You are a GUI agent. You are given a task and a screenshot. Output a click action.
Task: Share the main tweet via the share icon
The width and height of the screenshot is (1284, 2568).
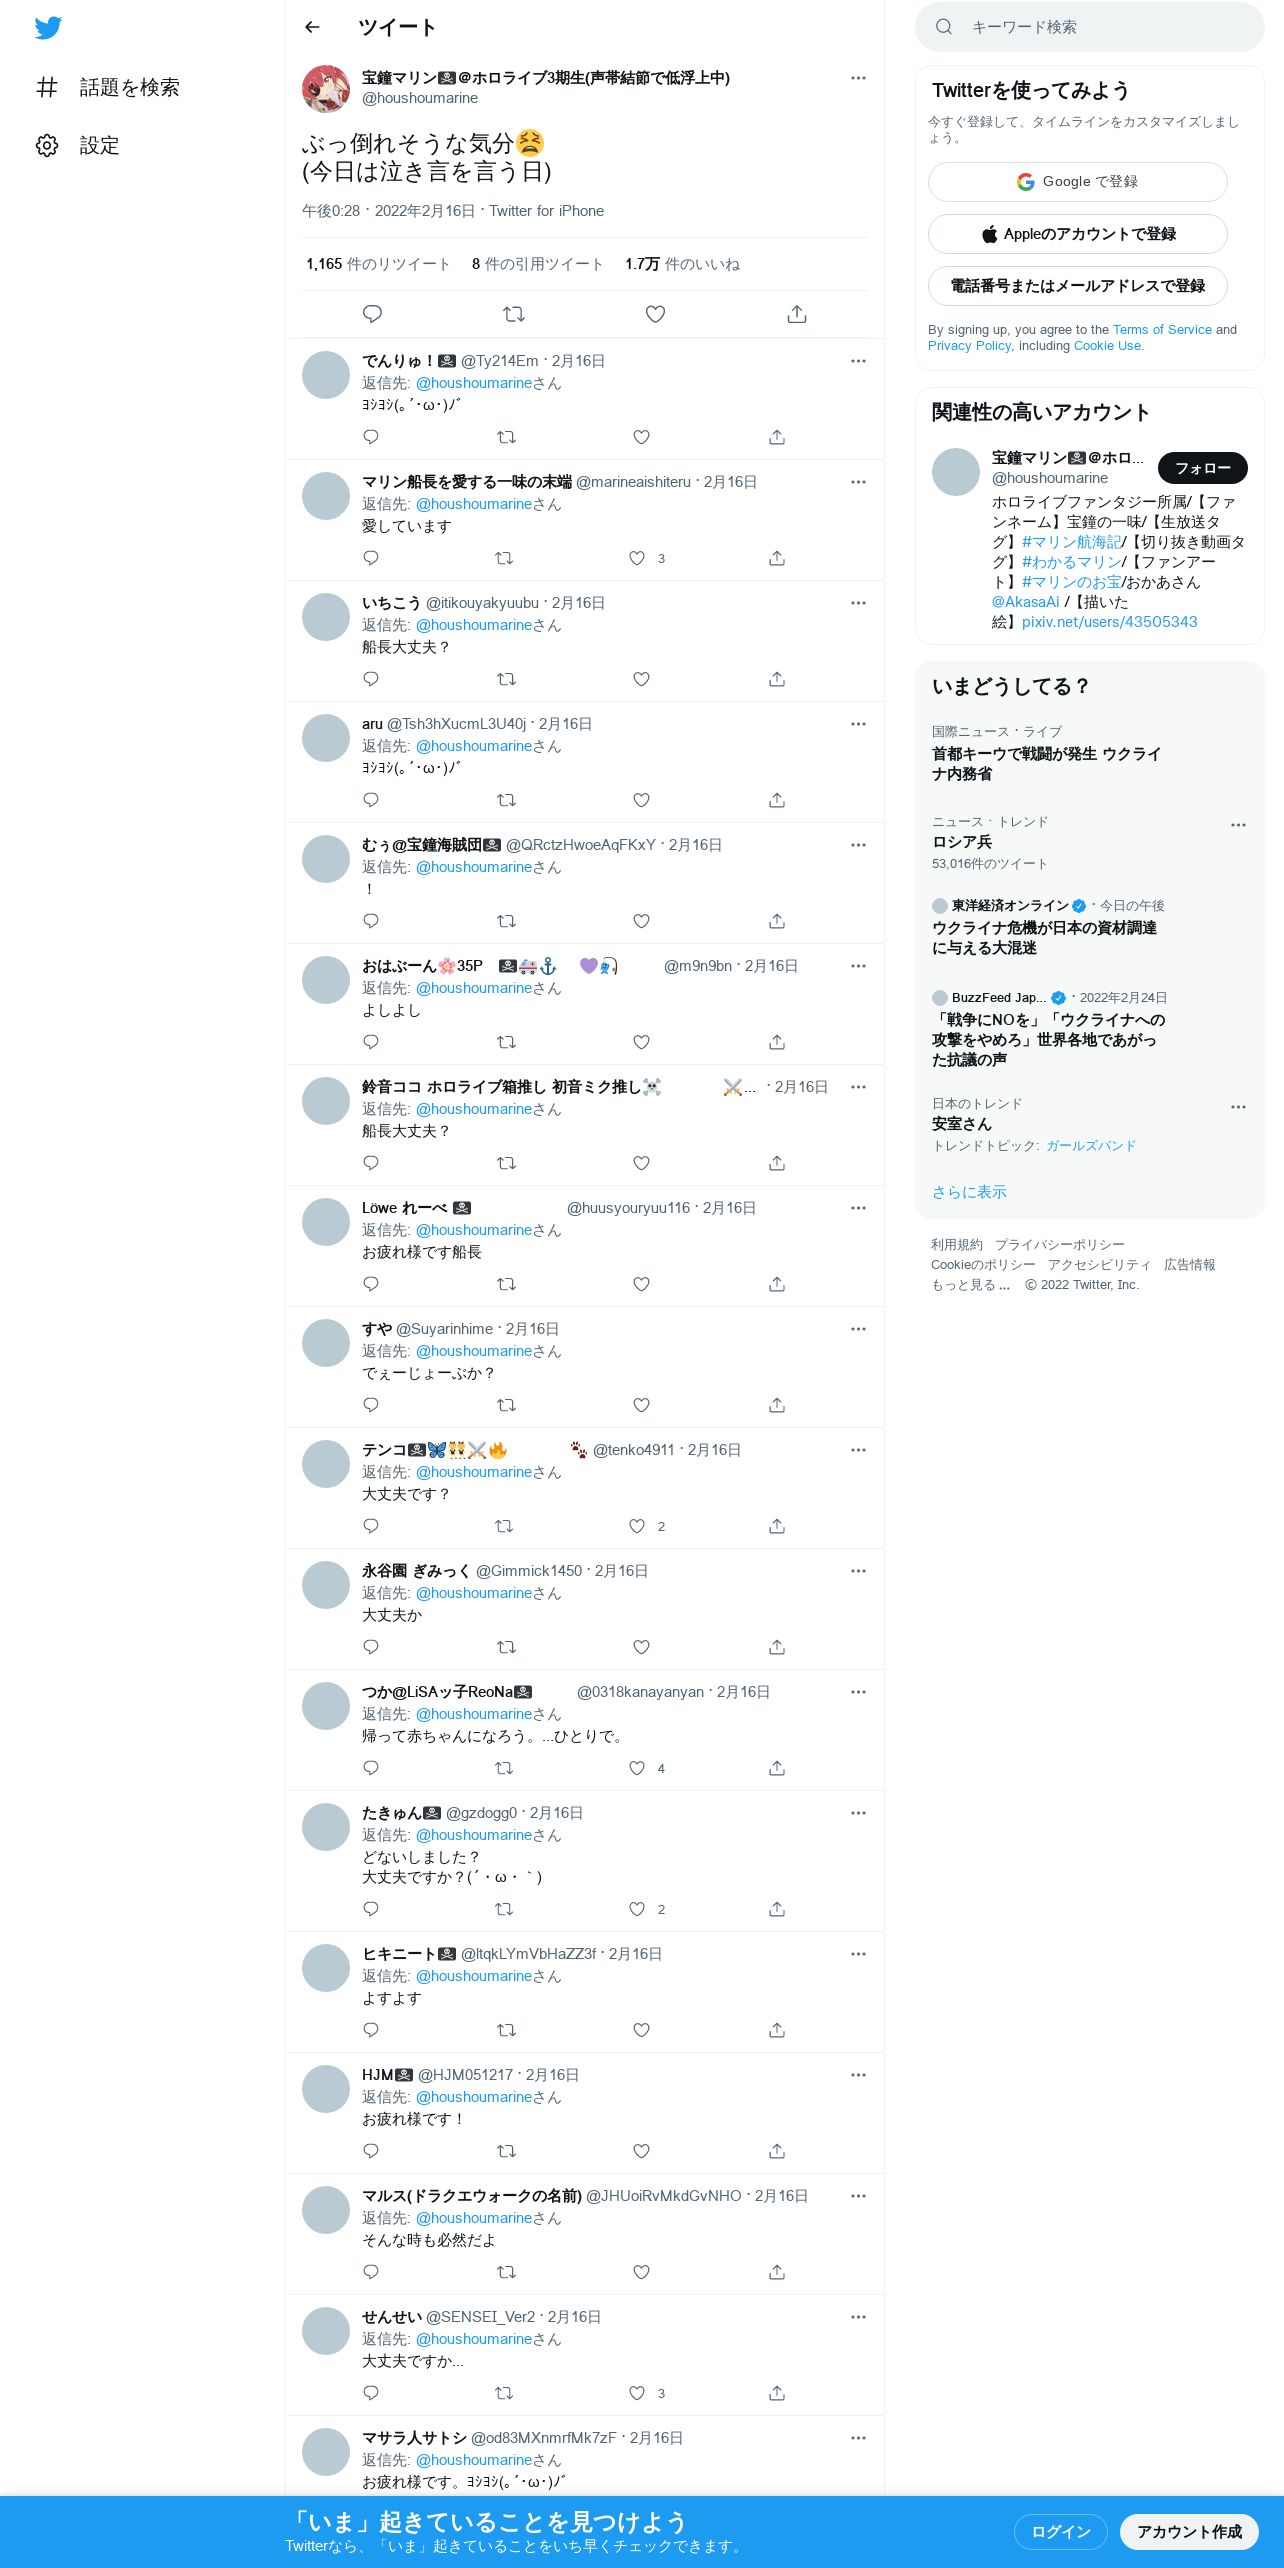(x=797, y=314)
